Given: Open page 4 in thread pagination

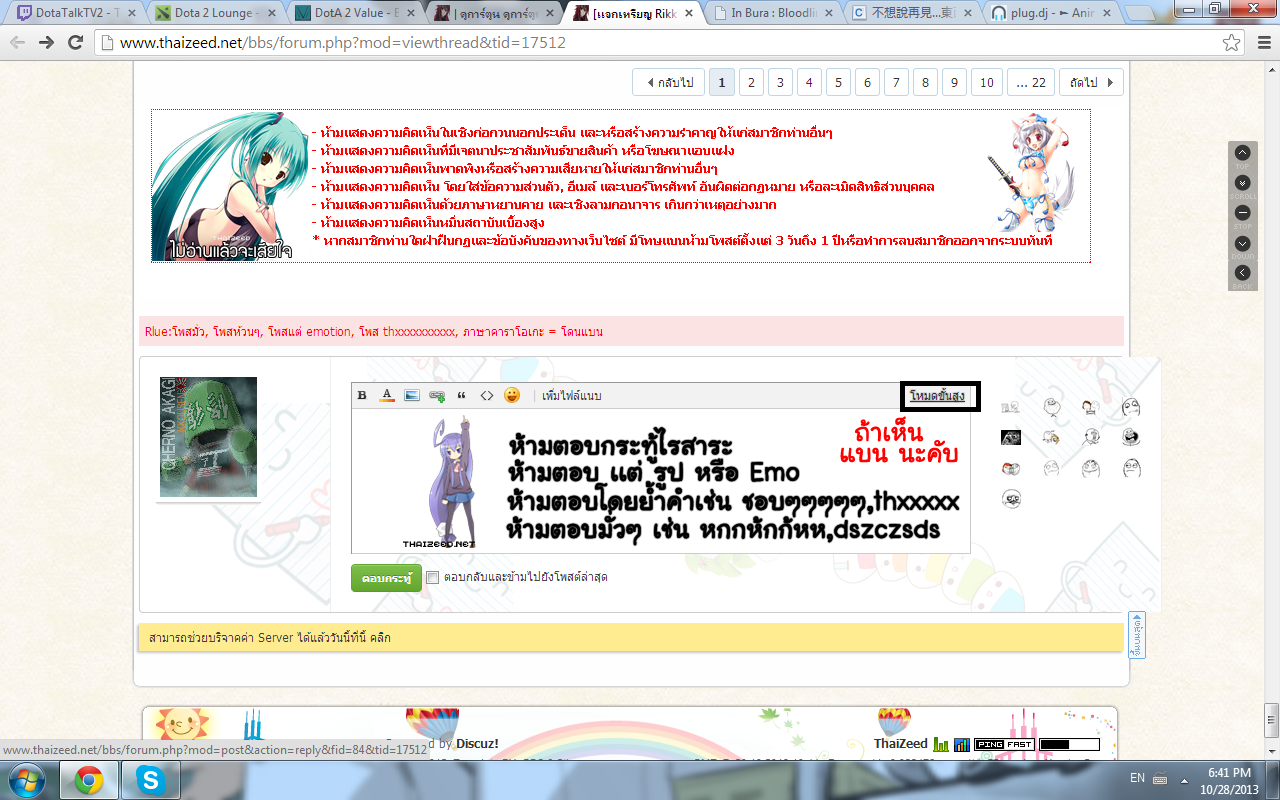Looking at the screenshot, I should [809, 82].
